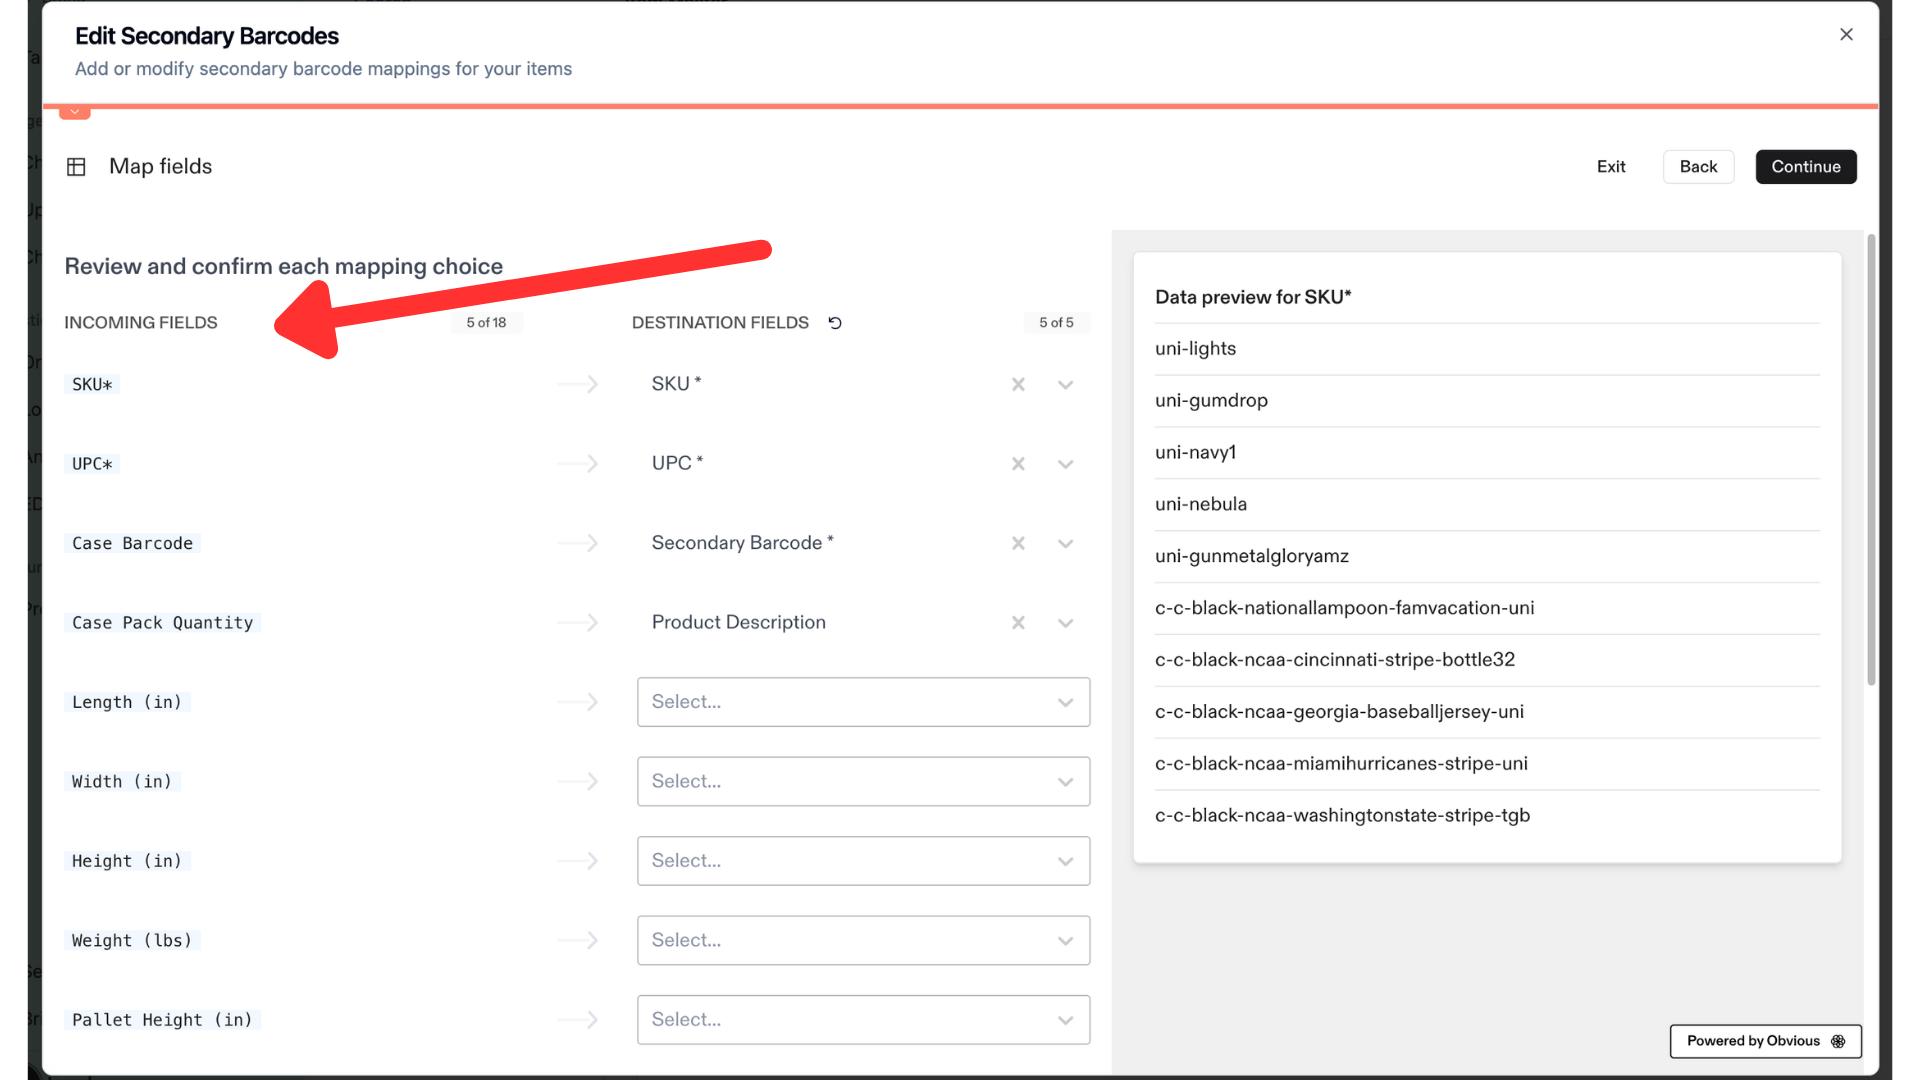Click the Exit link

1611,167
